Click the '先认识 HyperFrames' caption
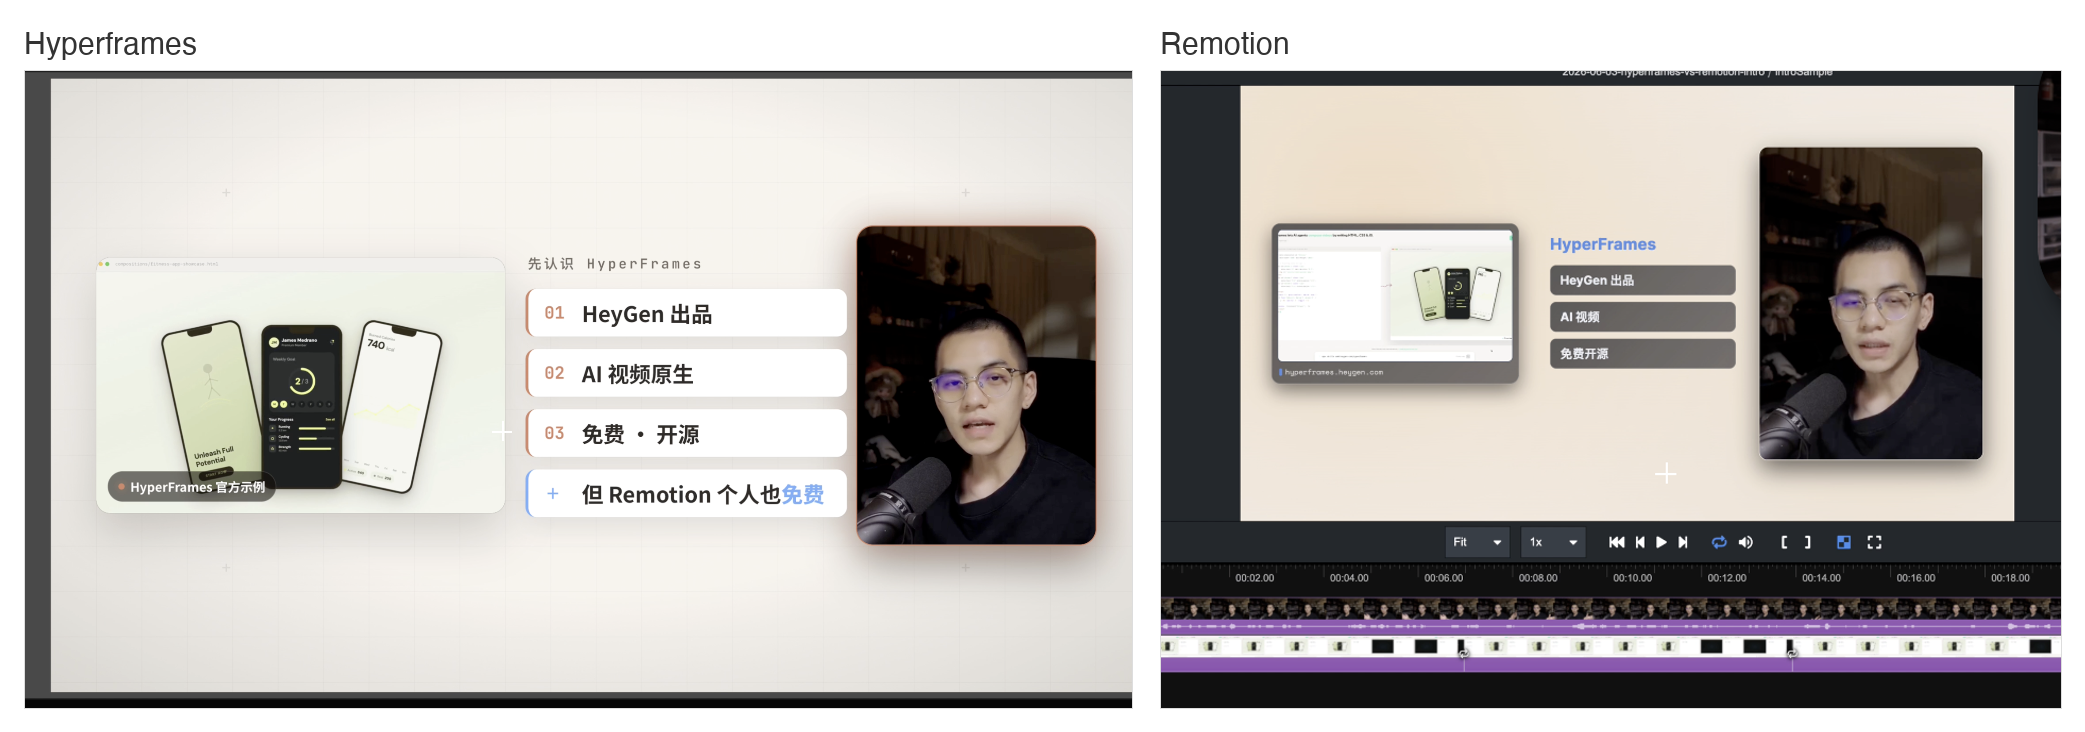Screen dimensions: 2085x732 (x=615, y=264)
